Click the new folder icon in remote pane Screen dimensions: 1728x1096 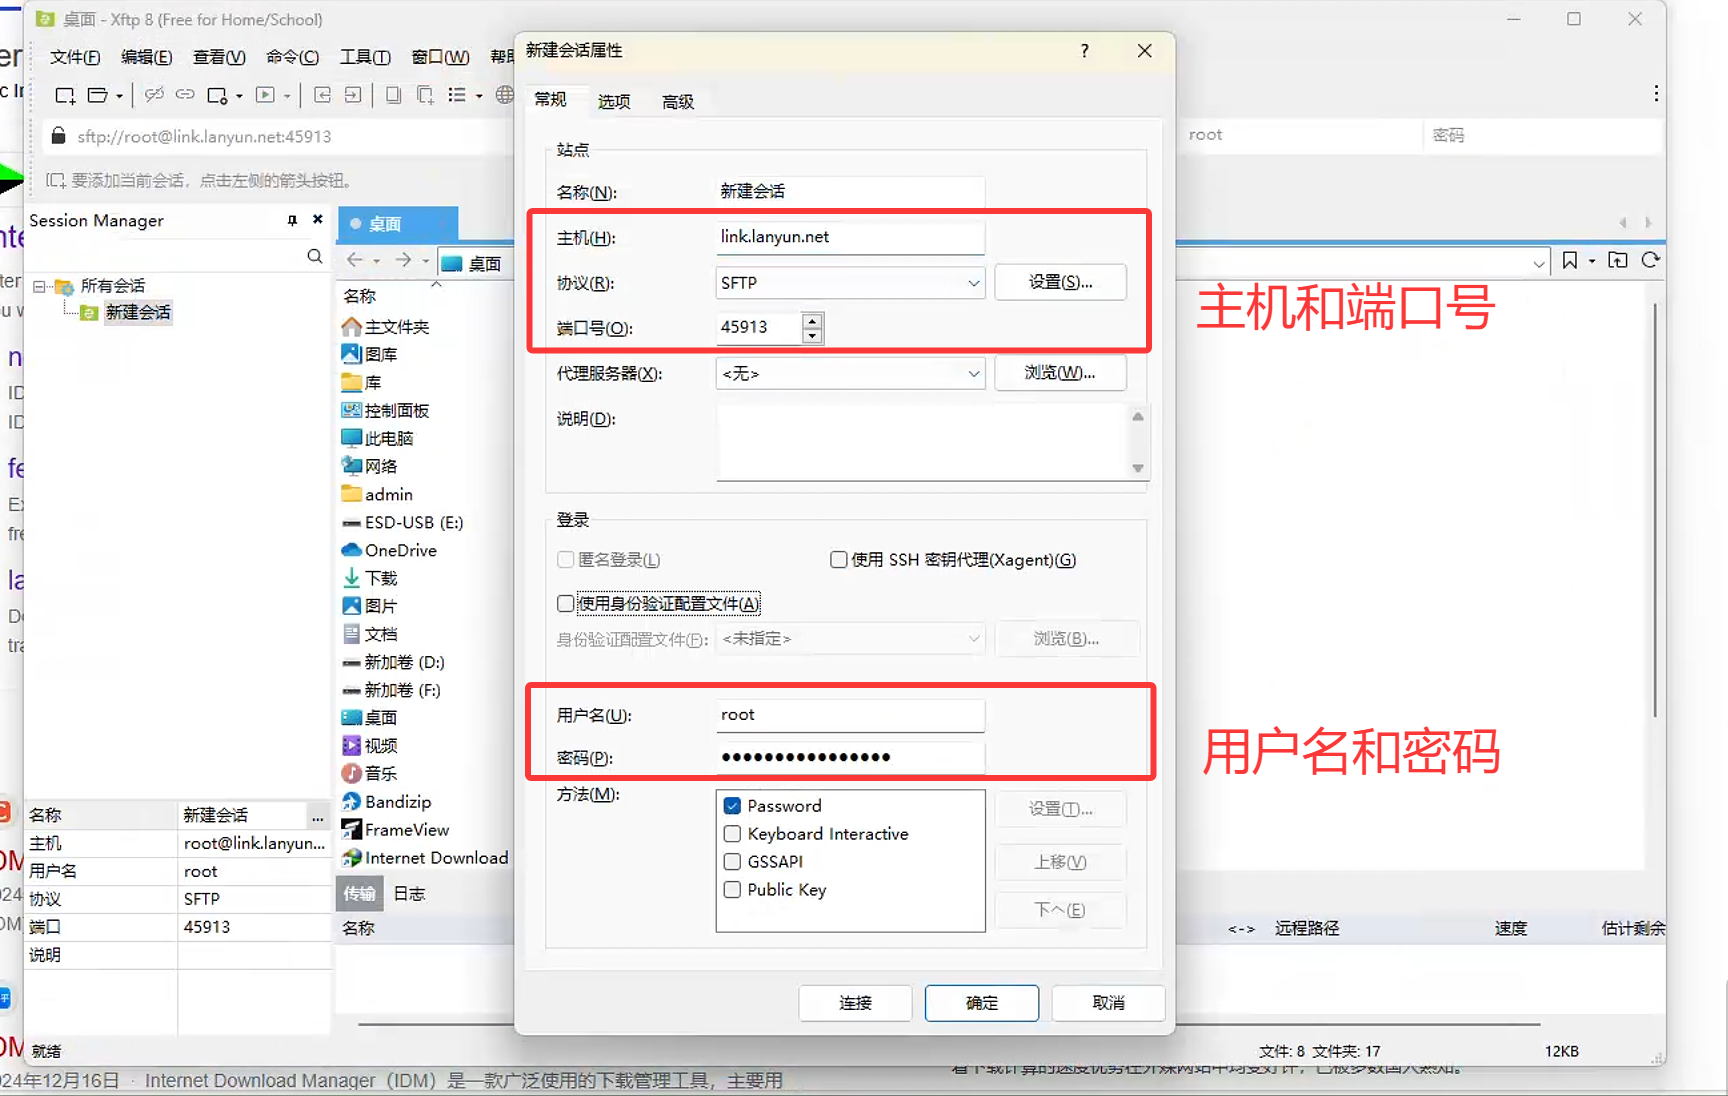[1618, 260]
